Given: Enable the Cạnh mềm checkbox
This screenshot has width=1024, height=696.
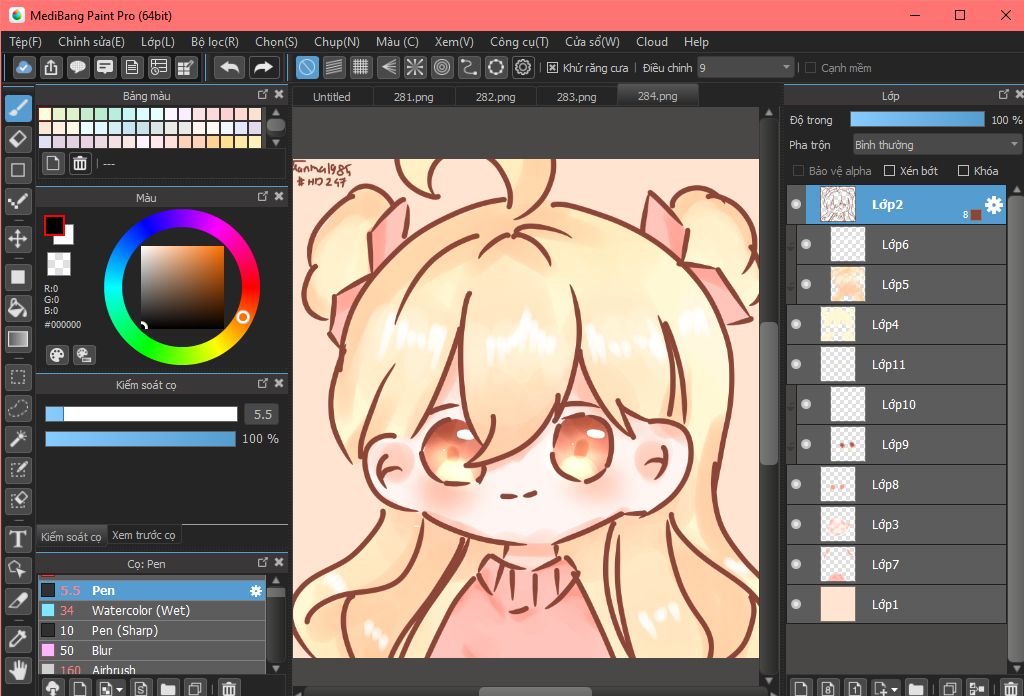Looking at the screenshot, I should (x=810, y=68).
